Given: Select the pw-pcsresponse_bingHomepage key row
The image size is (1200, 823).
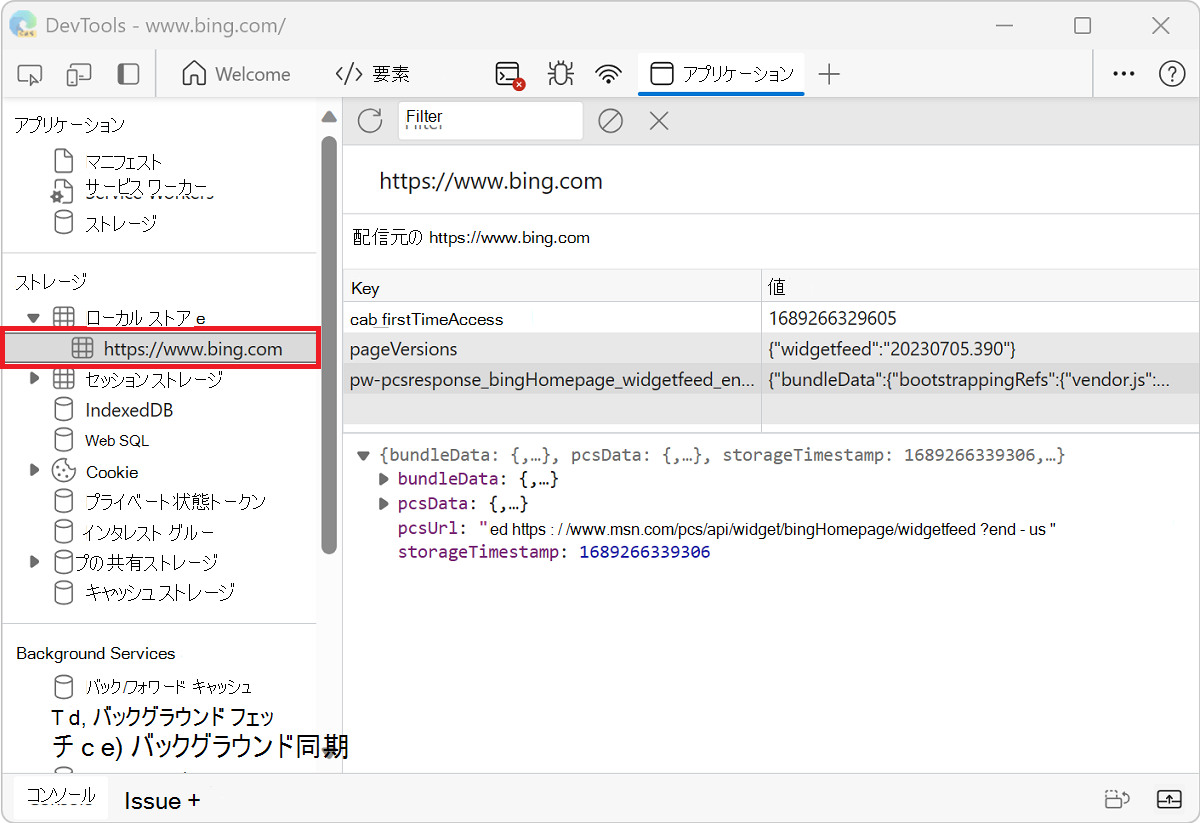Looking at the screenshot, I should (552, 380).
